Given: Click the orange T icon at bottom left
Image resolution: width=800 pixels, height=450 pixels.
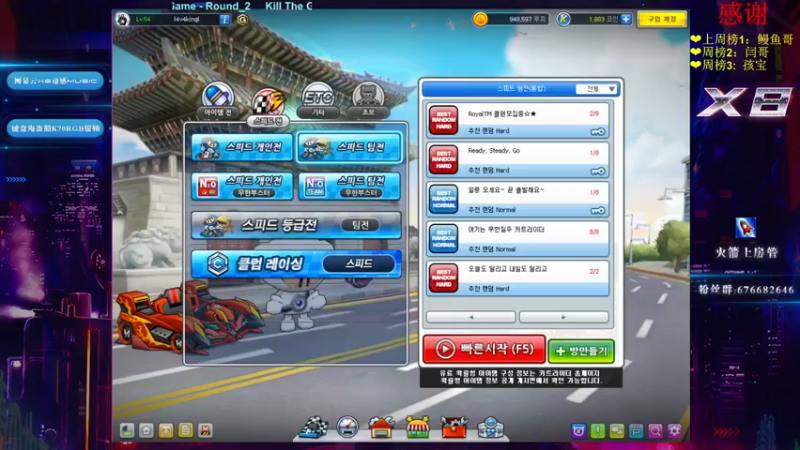Looking at the screenshot, I should click(166, 430).
